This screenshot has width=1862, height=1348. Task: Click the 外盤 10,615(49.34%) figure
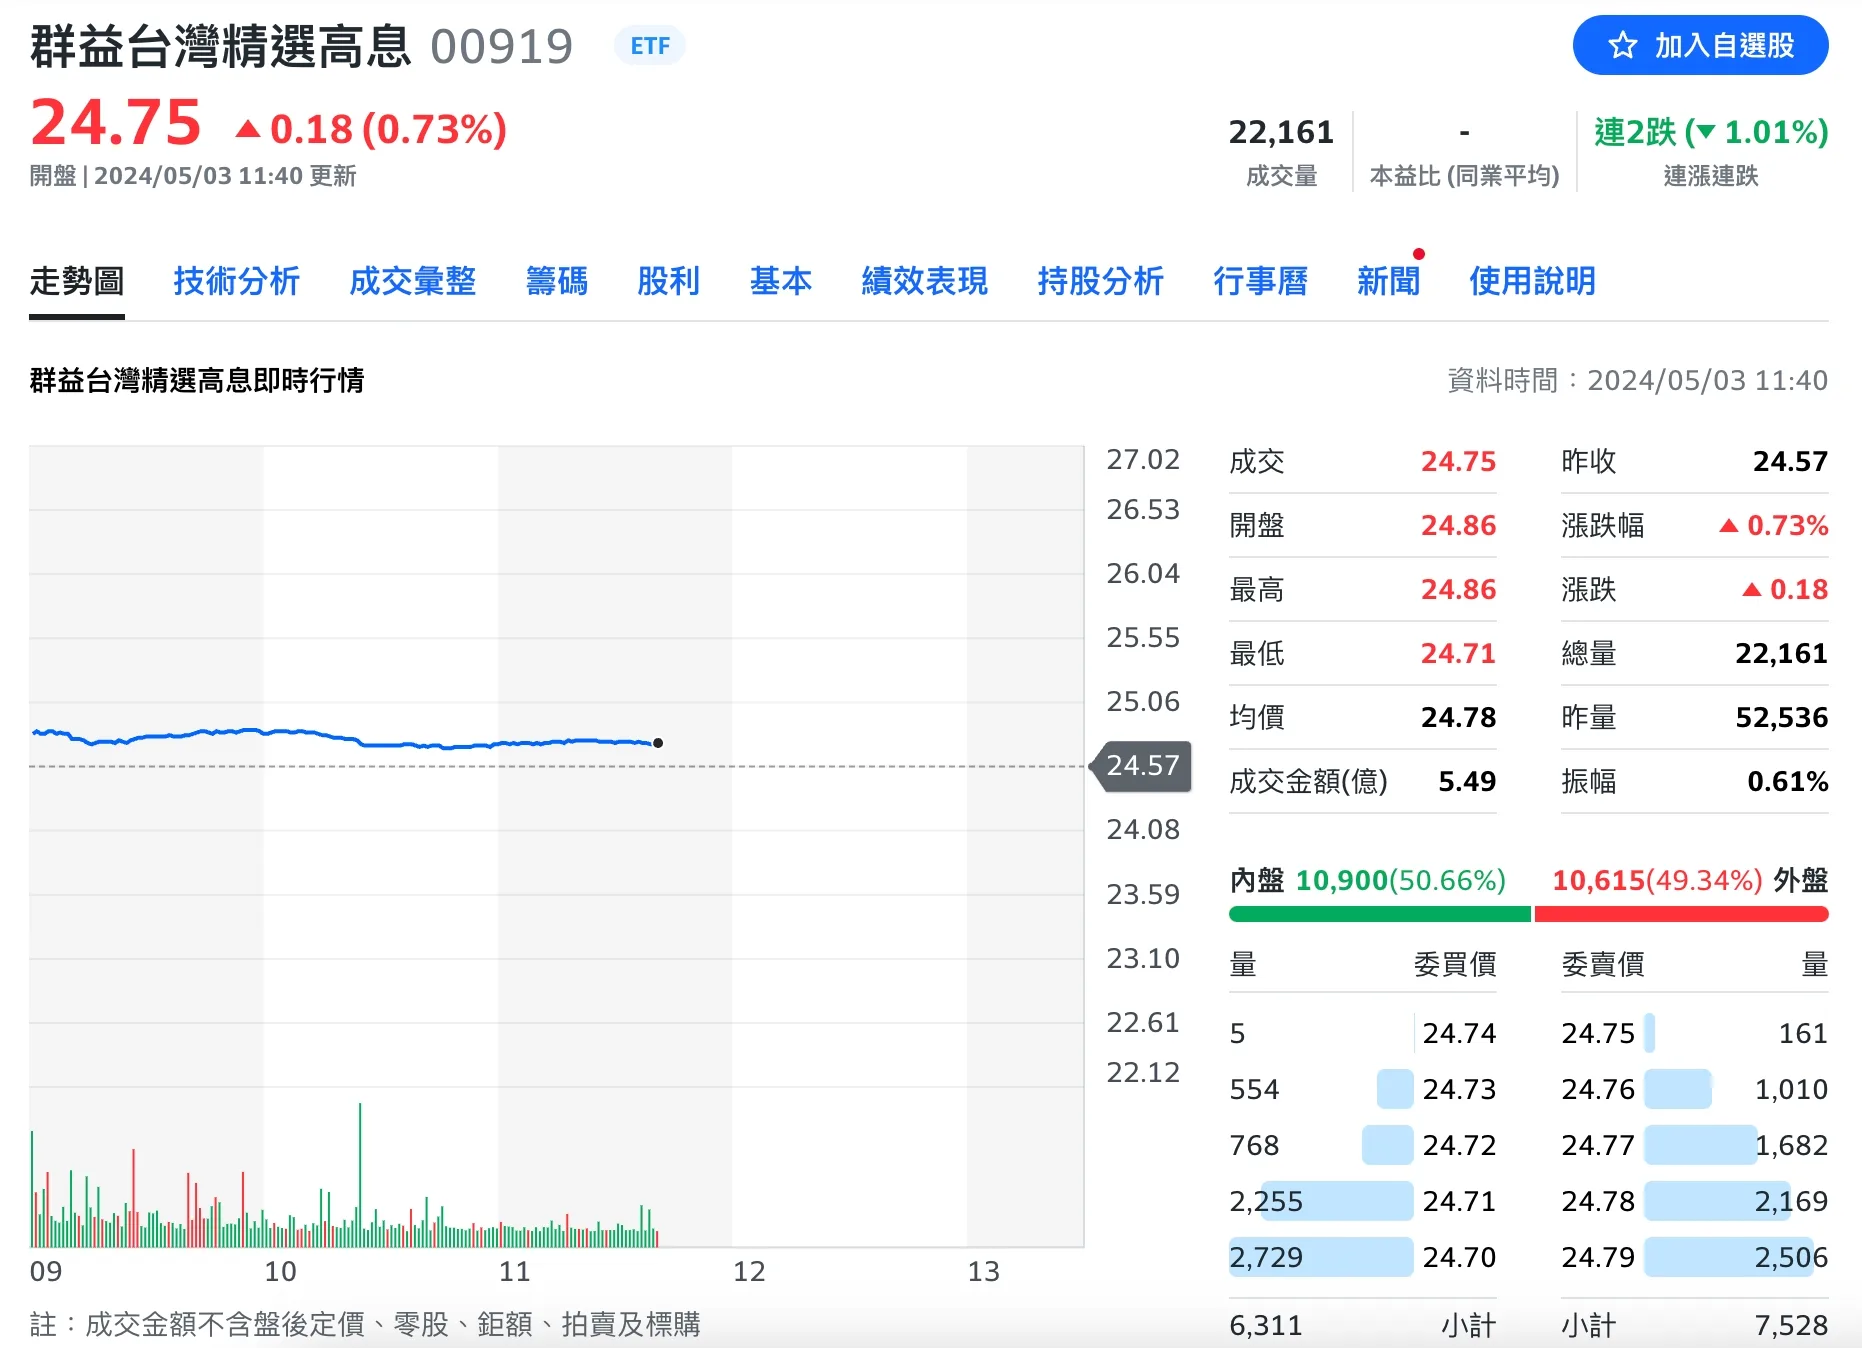1657,880
